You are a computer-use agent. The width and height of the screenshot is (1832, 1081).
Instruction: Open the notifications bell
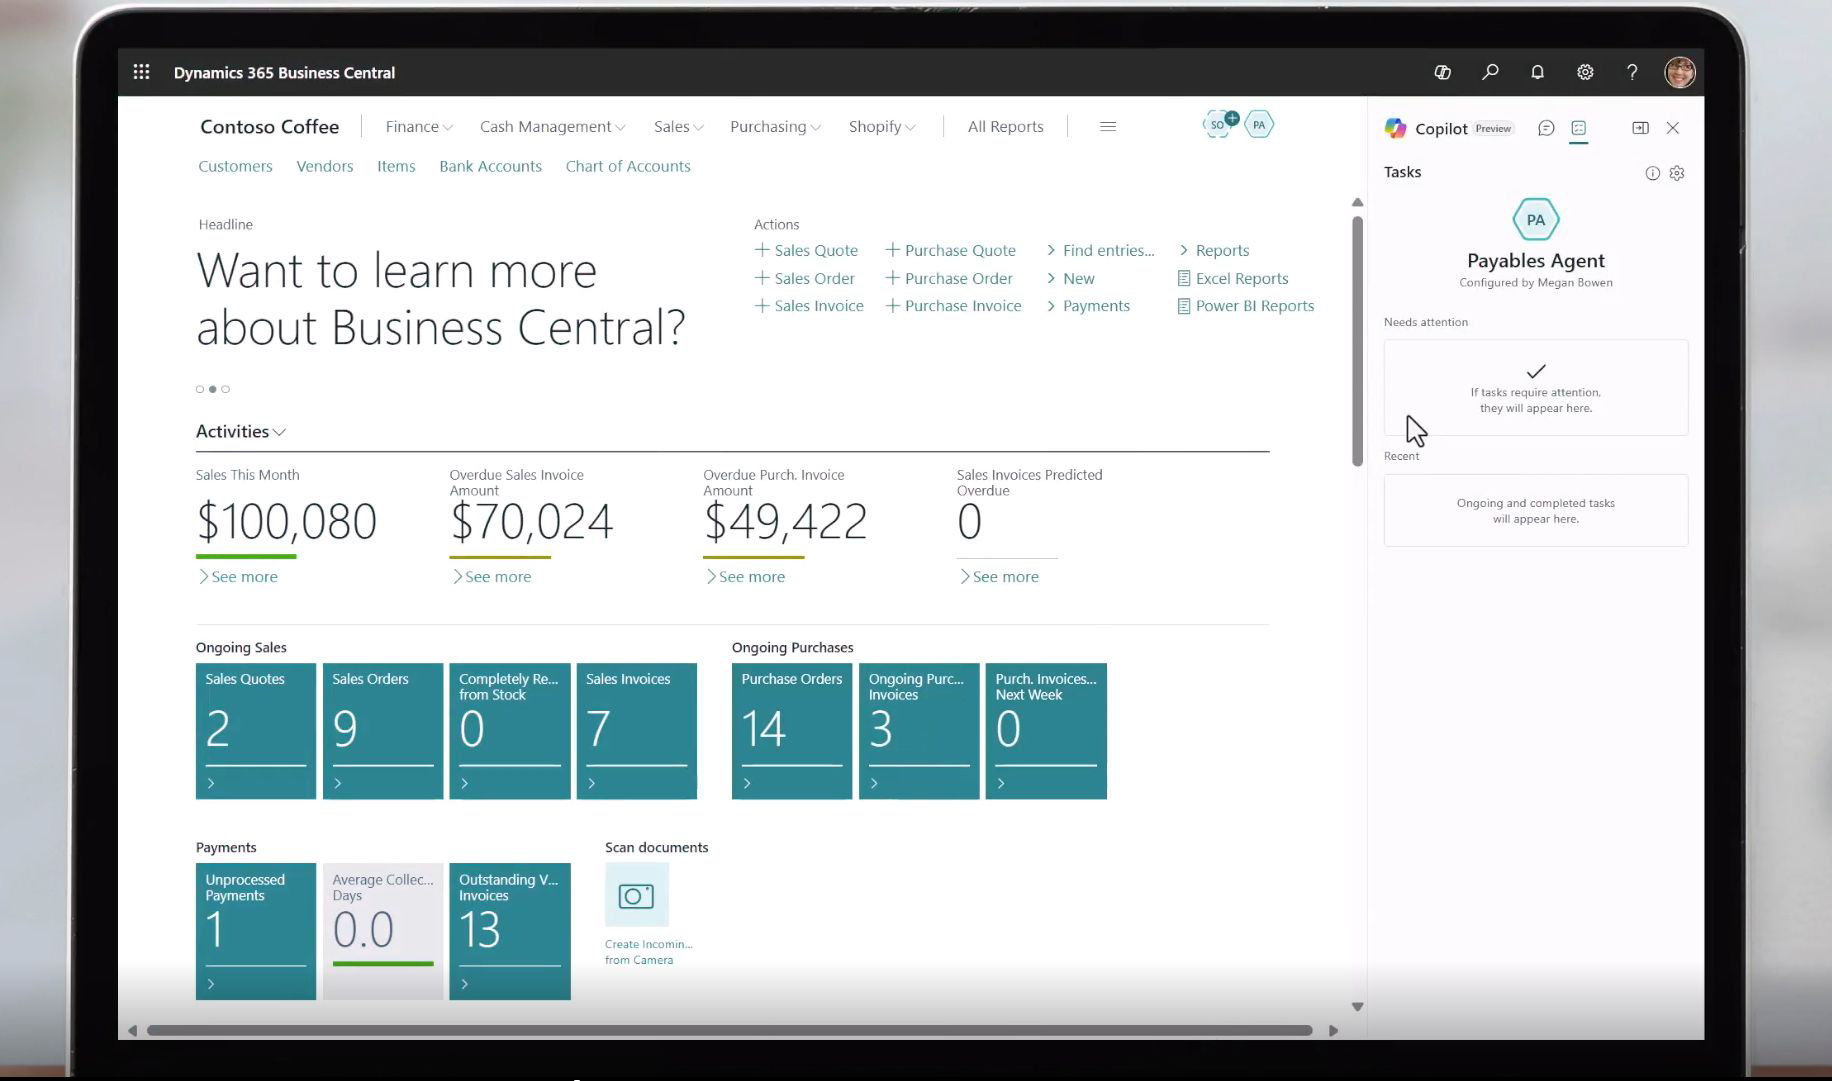(x=1537, y=72)
